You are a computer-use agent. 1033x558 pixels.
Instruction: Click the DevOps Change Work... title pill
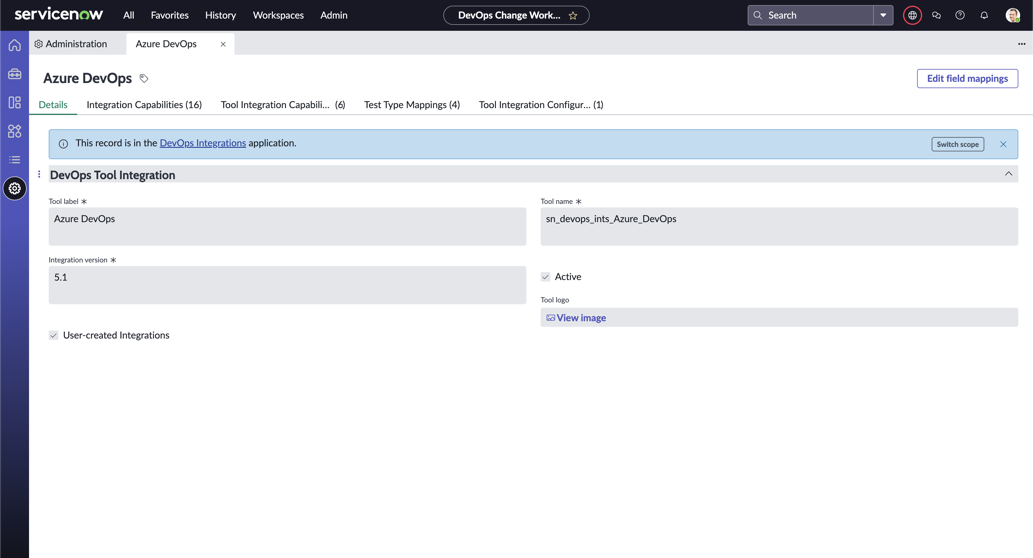[509, 15]
